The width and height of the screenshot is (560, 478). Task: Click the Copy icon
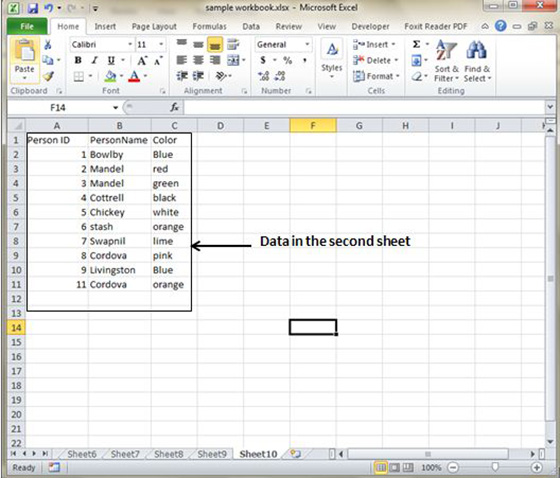(48, 60)
